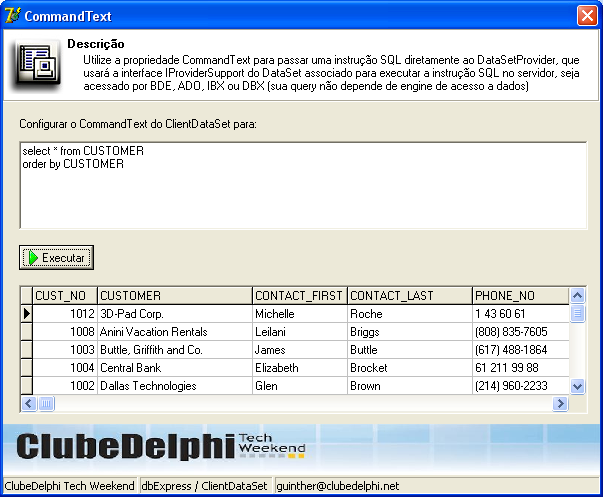Click the grid's vertical scroll down arrow
Screen dimensions: 603x497
tap(577, 386)
